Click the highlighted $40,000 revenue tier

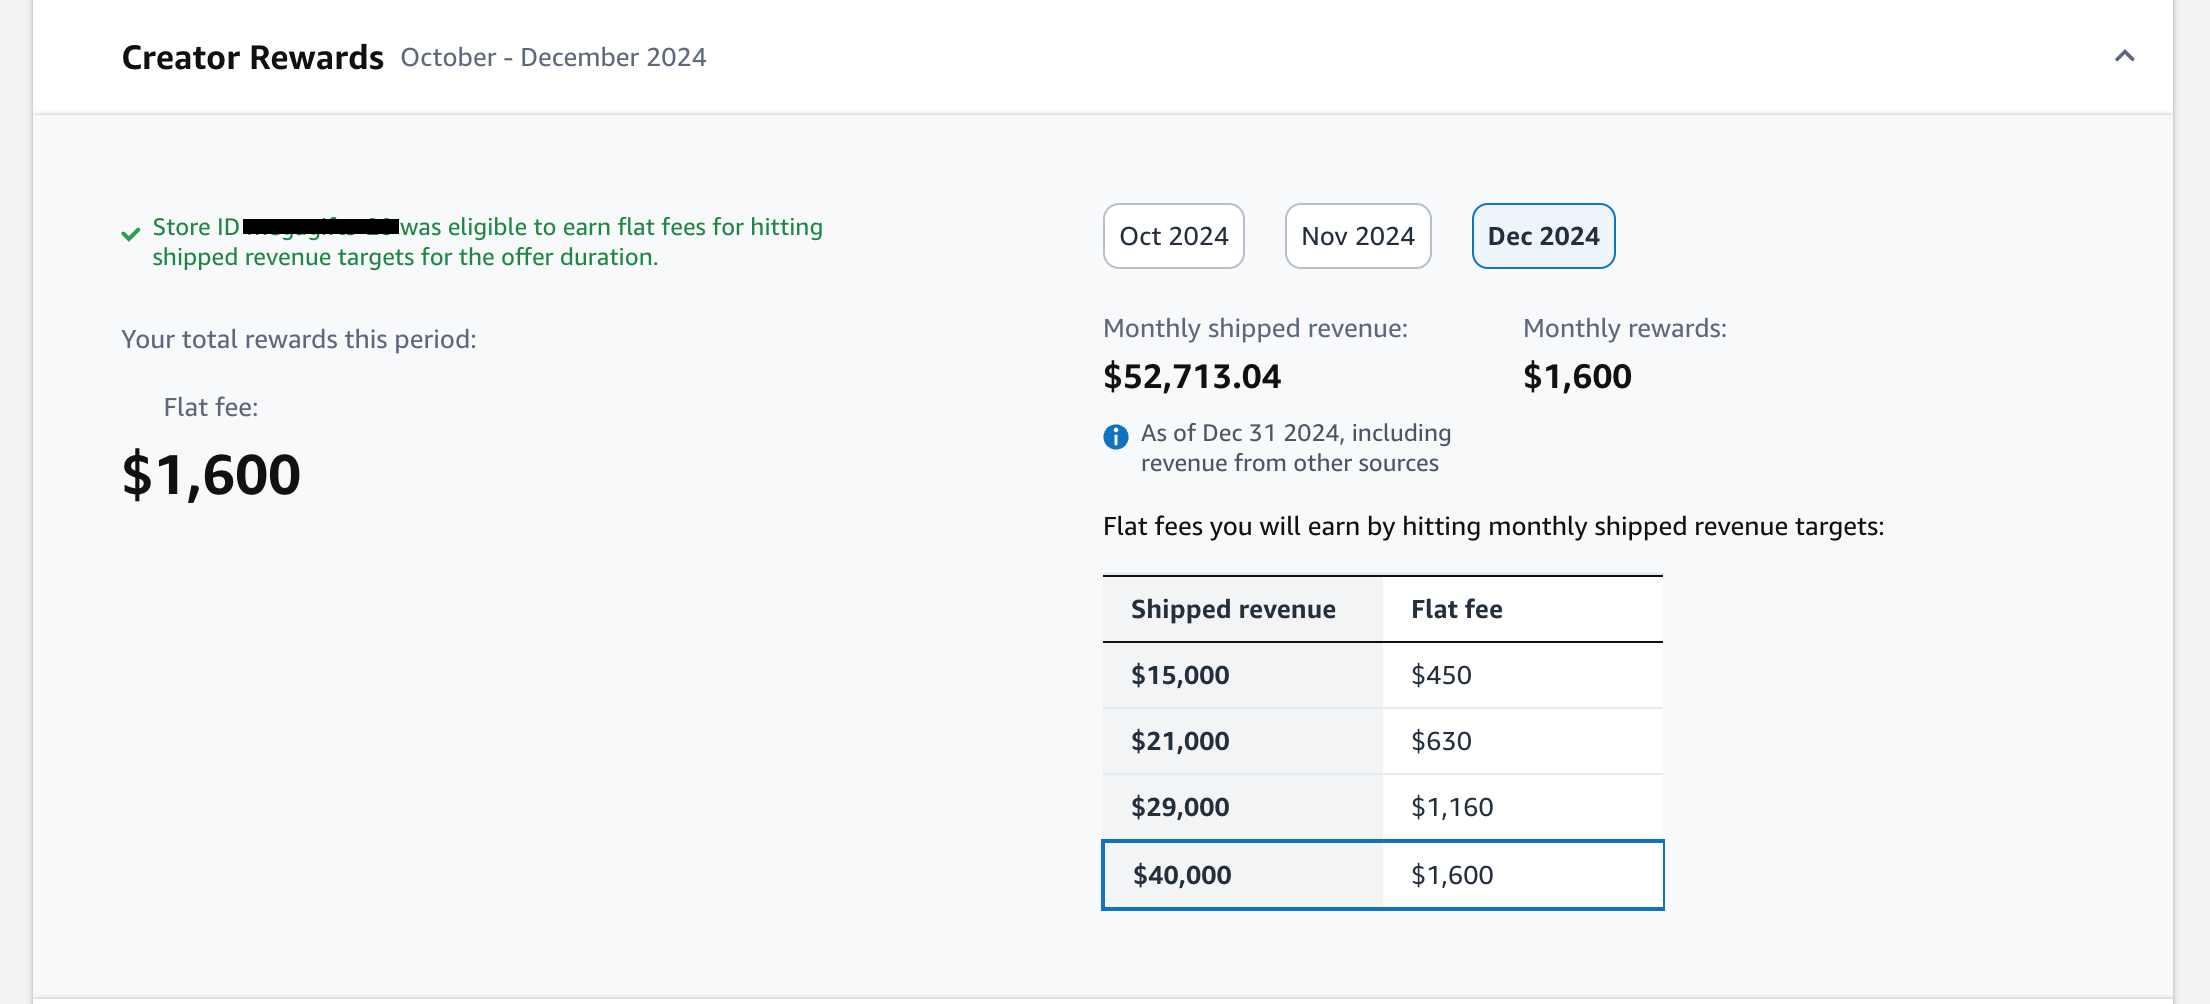(1182, 875)
